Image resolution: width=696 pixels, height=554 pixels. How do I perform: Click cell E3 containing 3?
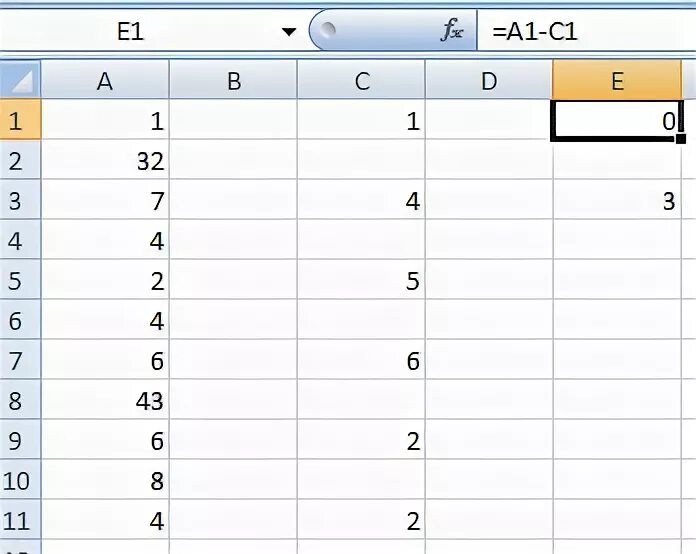tap(617, 200)
